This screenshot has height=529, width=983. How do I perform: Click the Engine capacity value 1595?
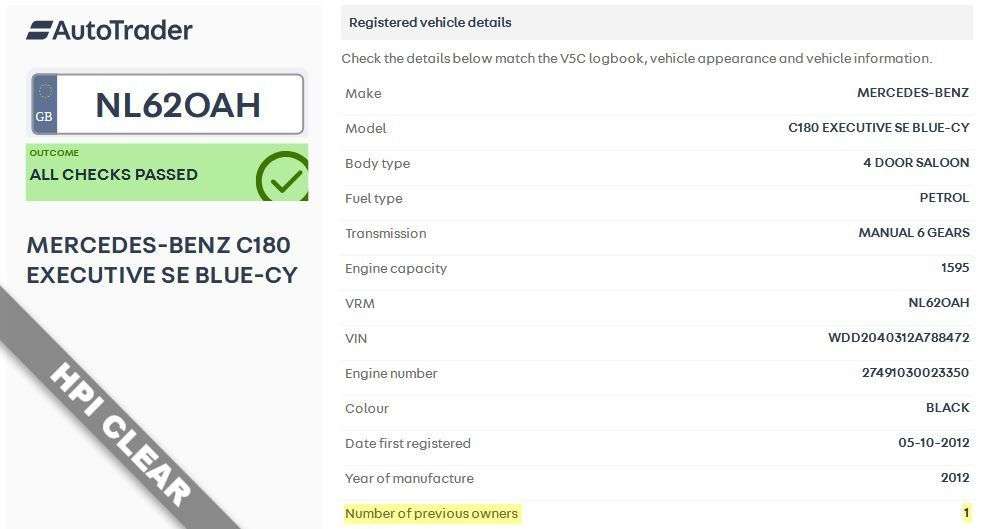tap(954, 268)
